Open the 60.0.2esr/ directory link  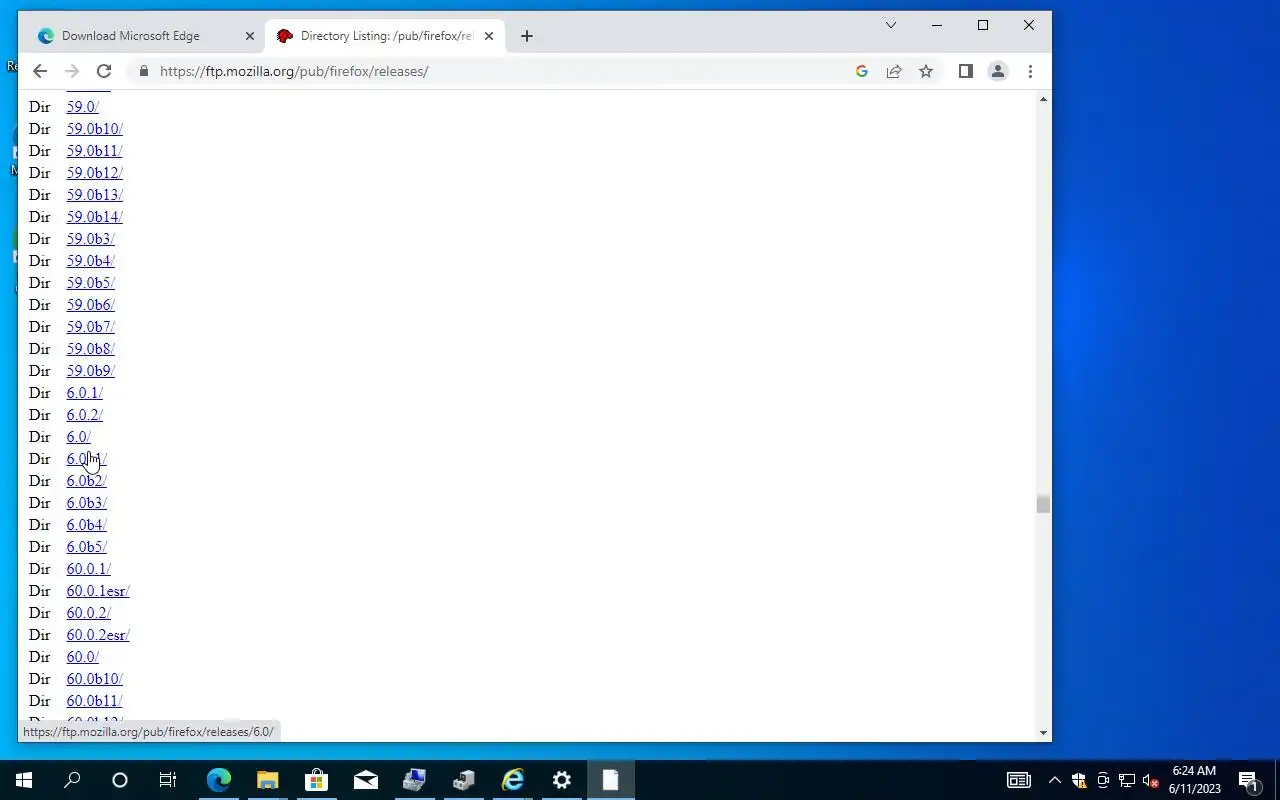[98, 635]
